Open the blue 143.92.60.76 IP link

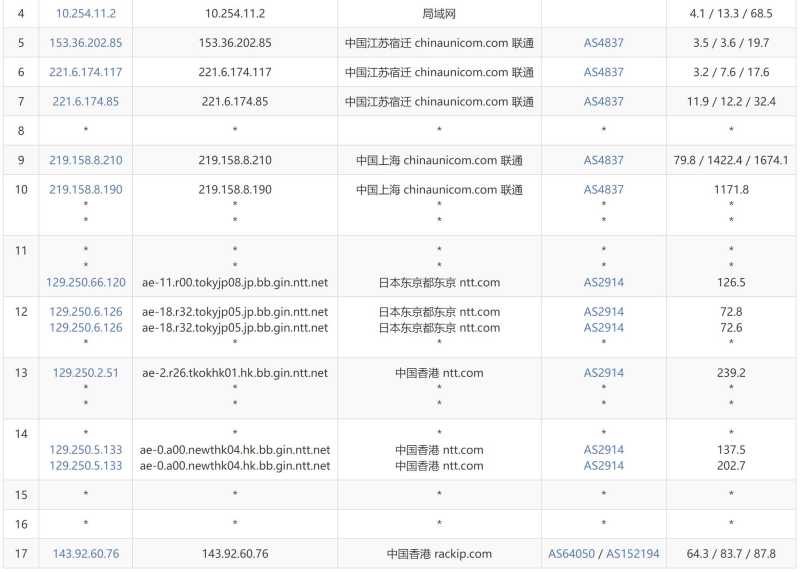point(85,553)
